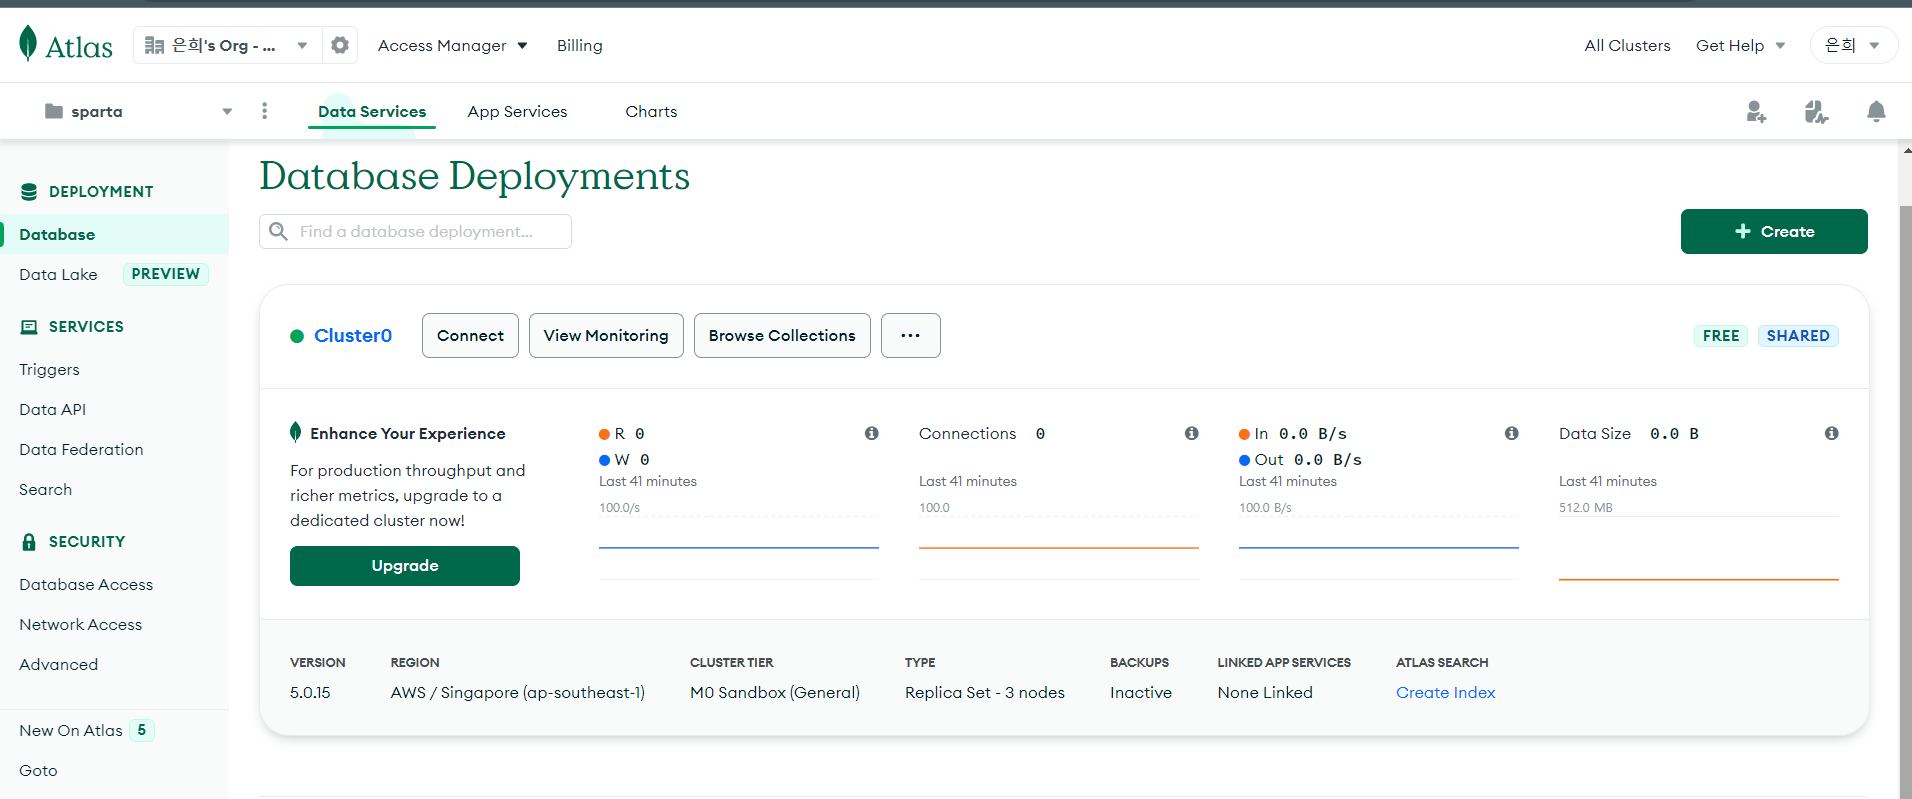Expand the Get Help menu
Screen dimensions: 1912x799
(1741, 46)
